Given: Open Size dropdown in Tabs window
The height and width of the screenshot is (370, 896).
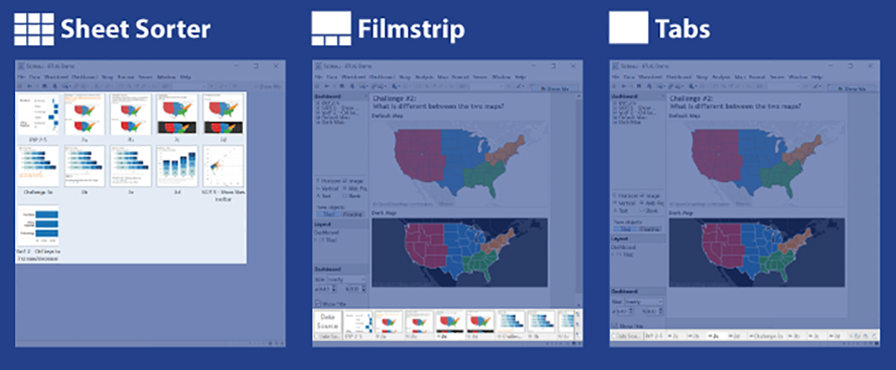Looking at the screenshot, I should click(643, 302).
